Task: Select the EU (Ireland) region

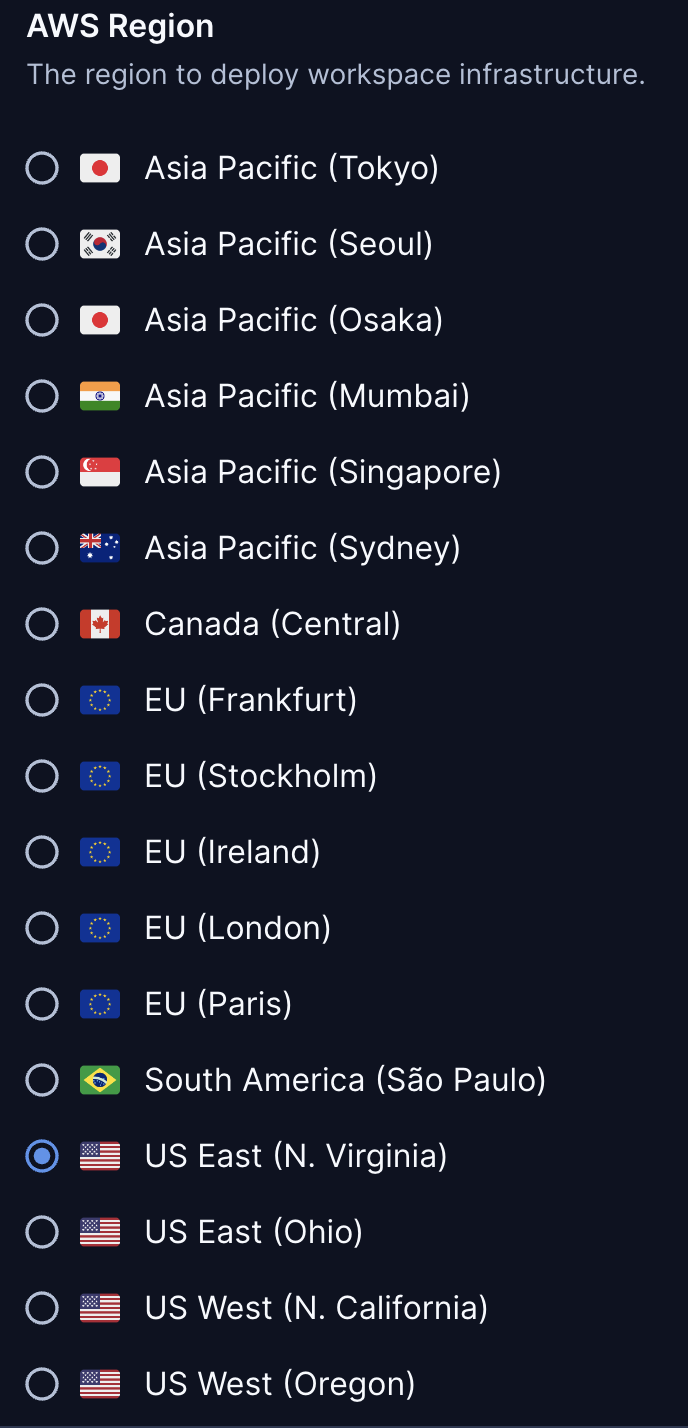Action: point(42,852)
